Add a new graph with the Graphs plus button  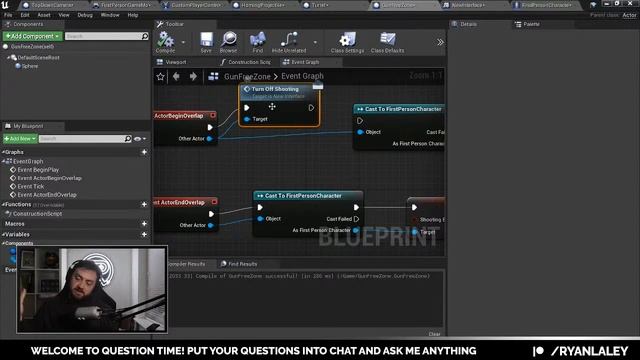(x=144, y=152)
